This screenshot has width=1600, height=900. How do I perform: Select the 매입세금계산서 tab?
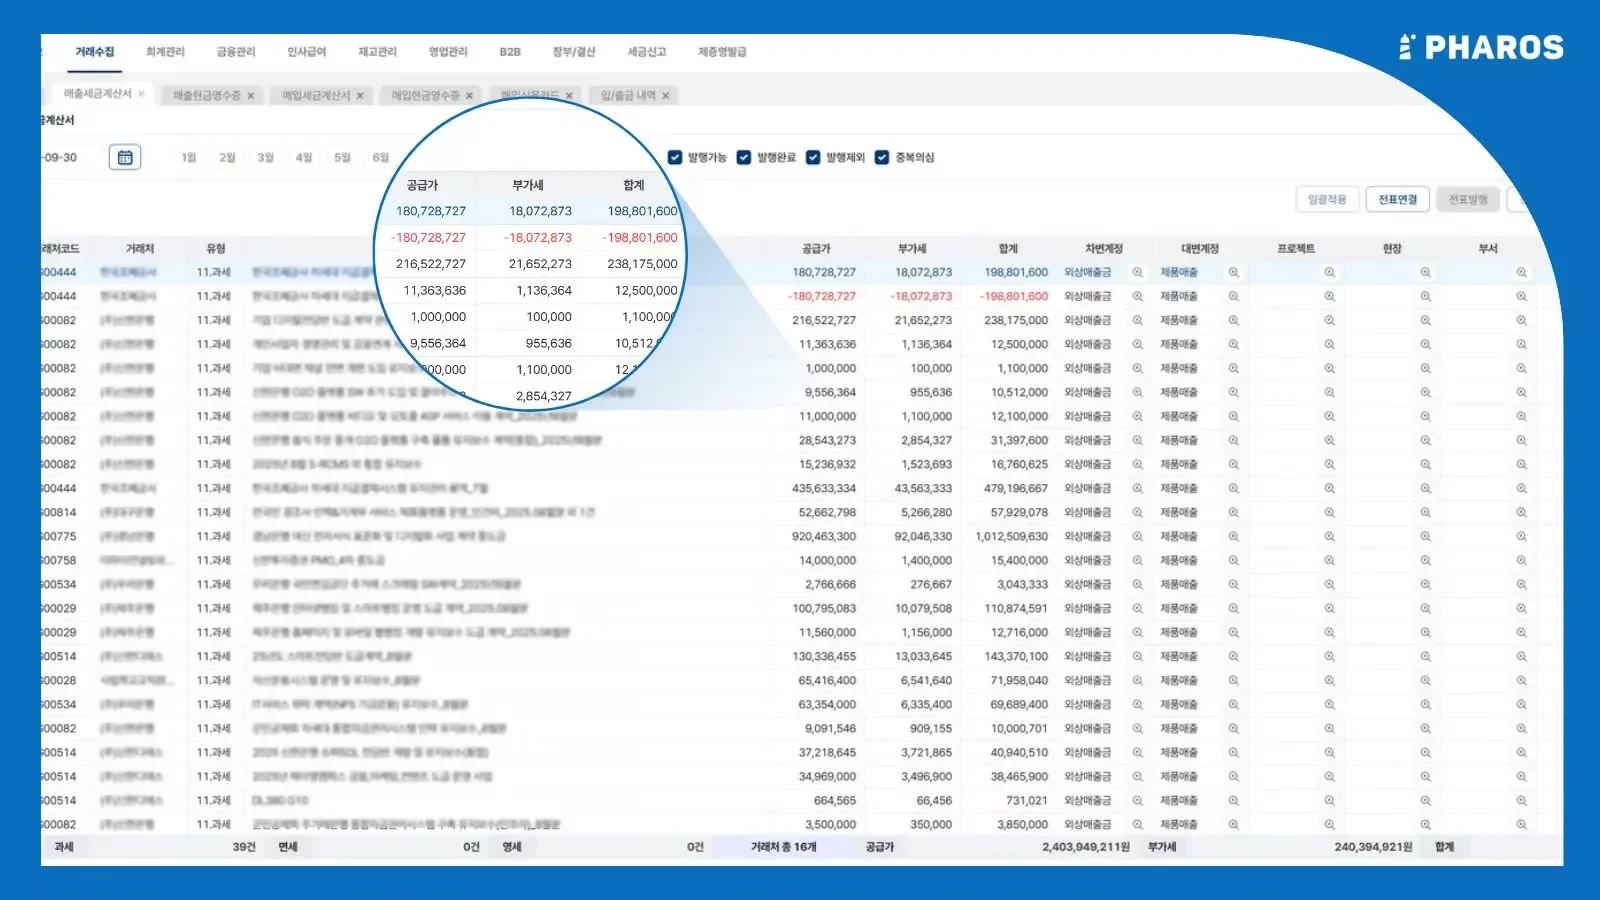tap(316, 96)
